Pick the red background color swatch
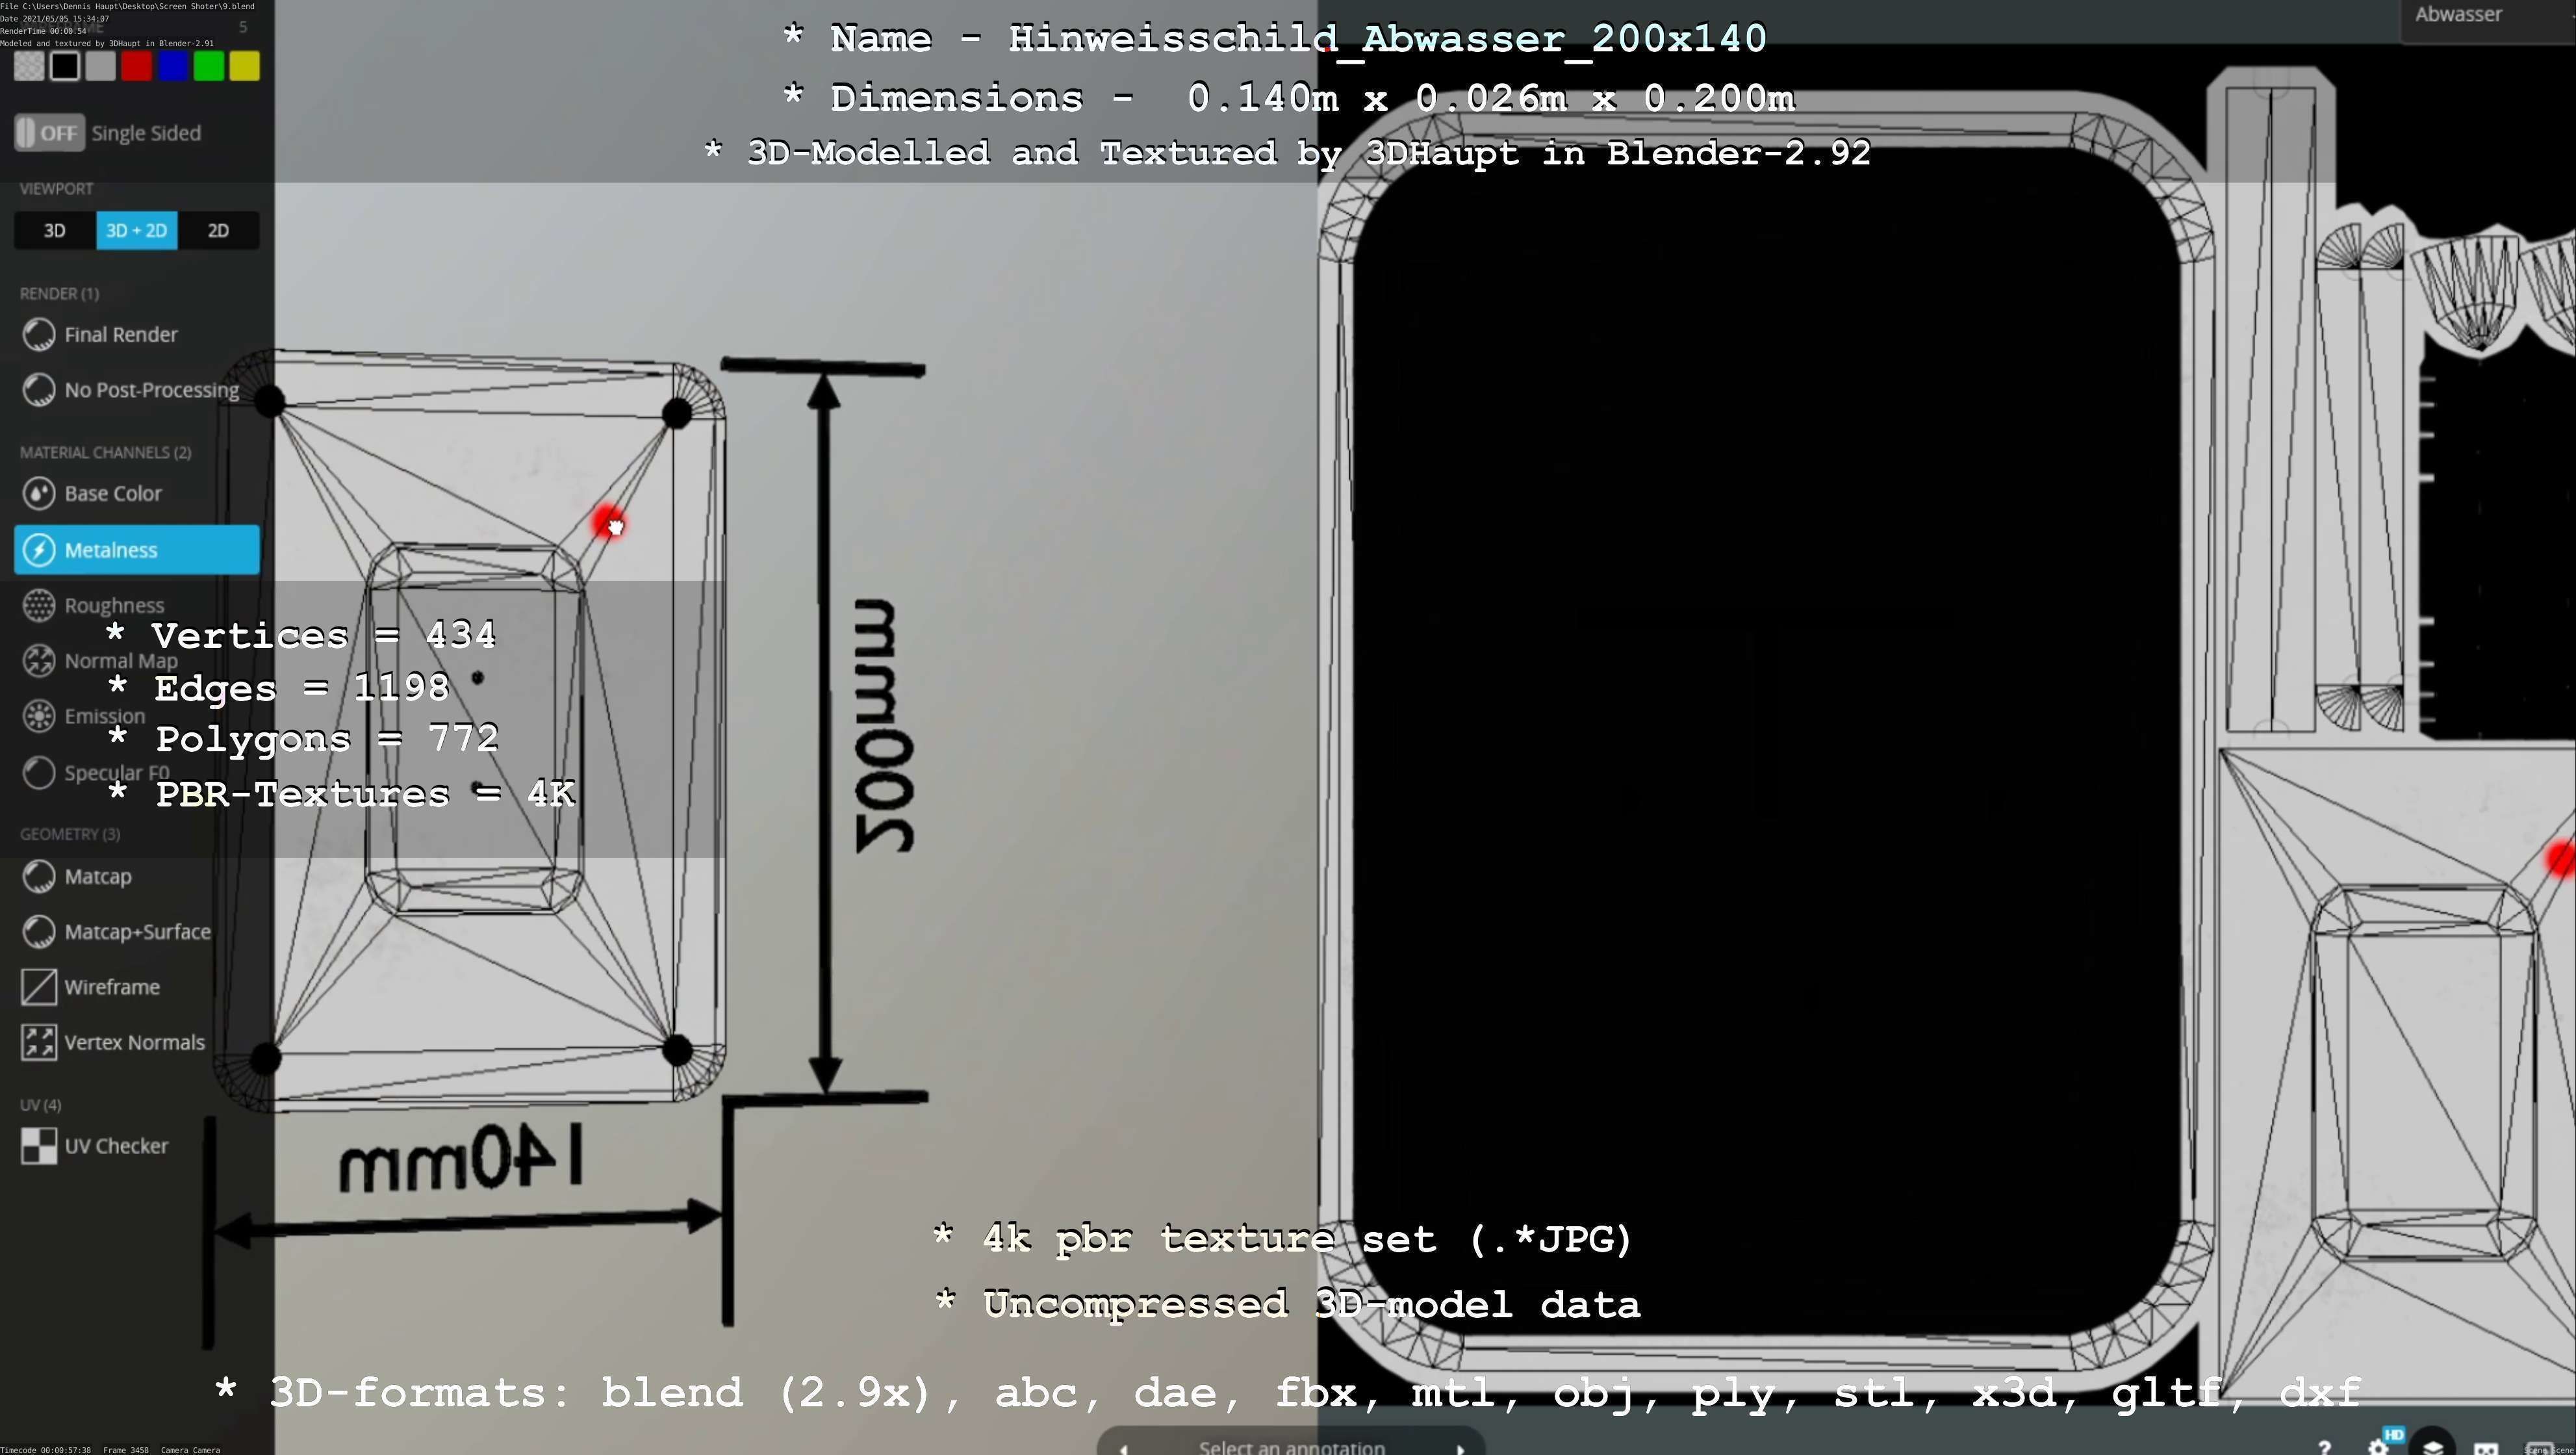Image resolution: width=2576 pixels, height=1455 pixels. tap(137, 67)
